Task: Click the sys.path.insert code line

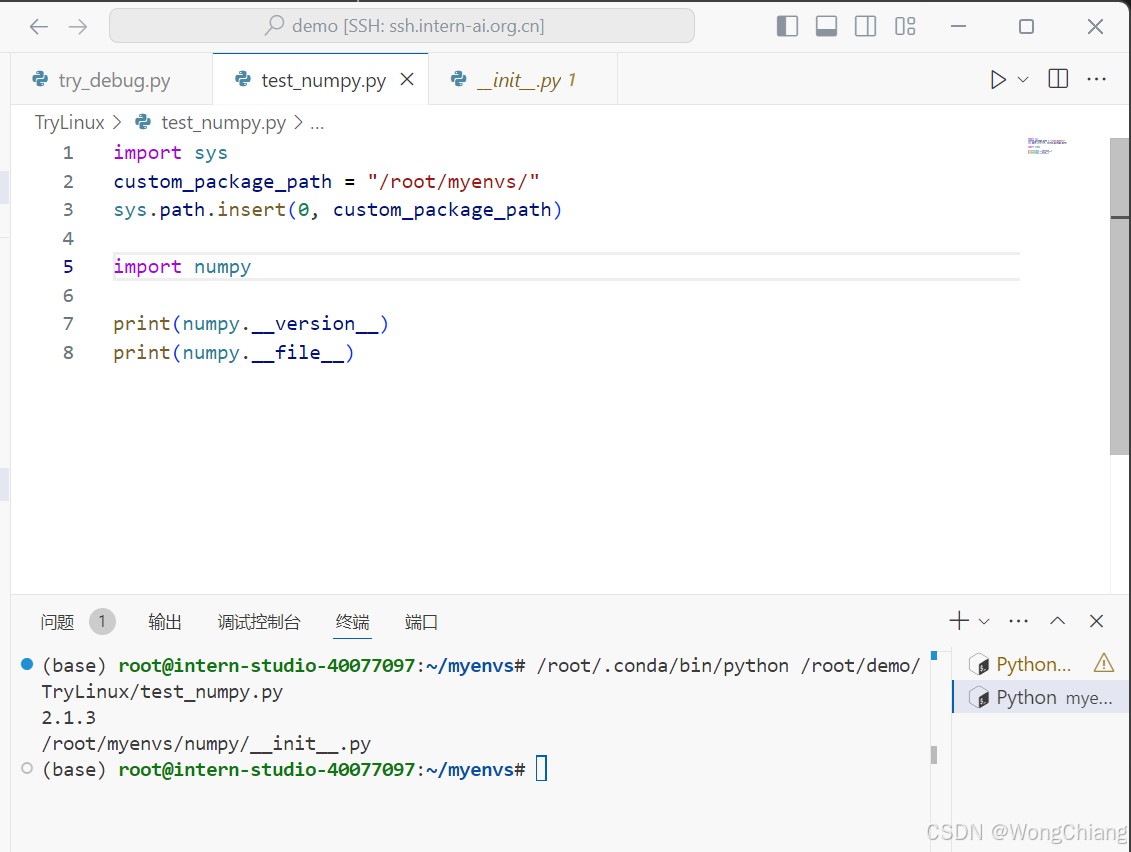Action: 337,210
